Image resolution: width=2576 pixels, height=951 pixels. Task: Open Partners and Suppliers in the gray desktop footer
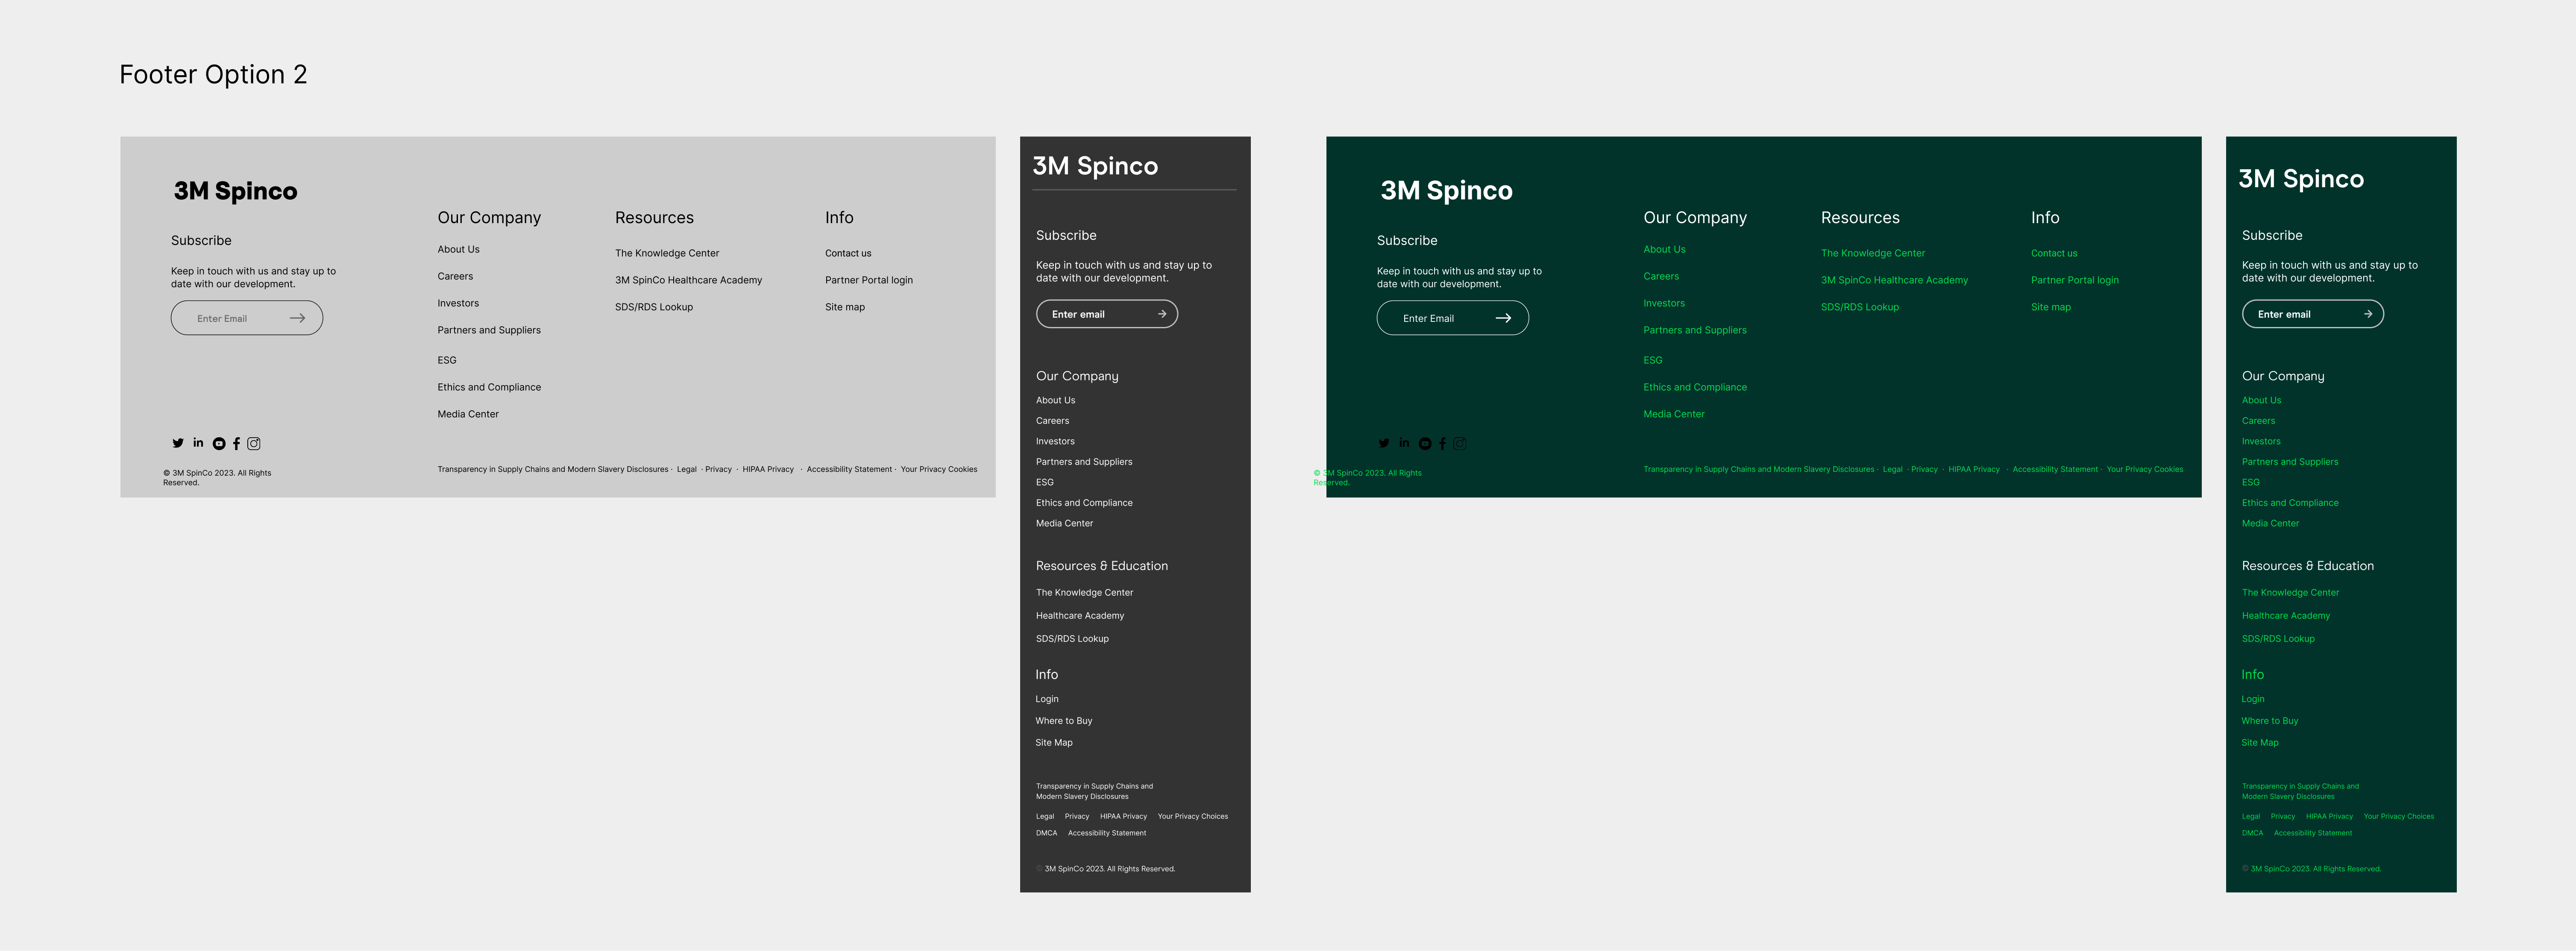pos(489,330)
